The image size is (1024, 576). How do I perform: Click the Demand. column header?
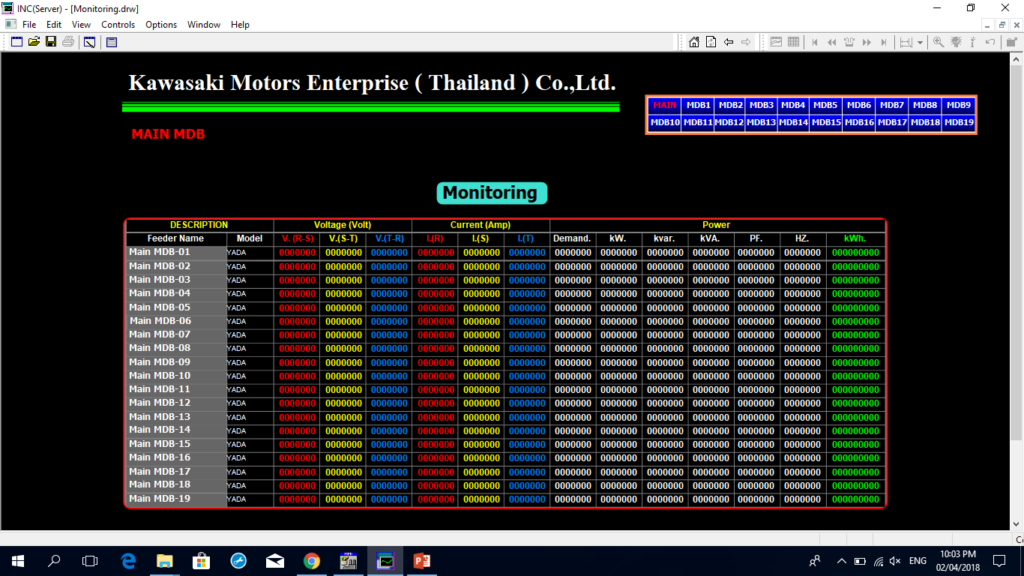tap(571, 239)
